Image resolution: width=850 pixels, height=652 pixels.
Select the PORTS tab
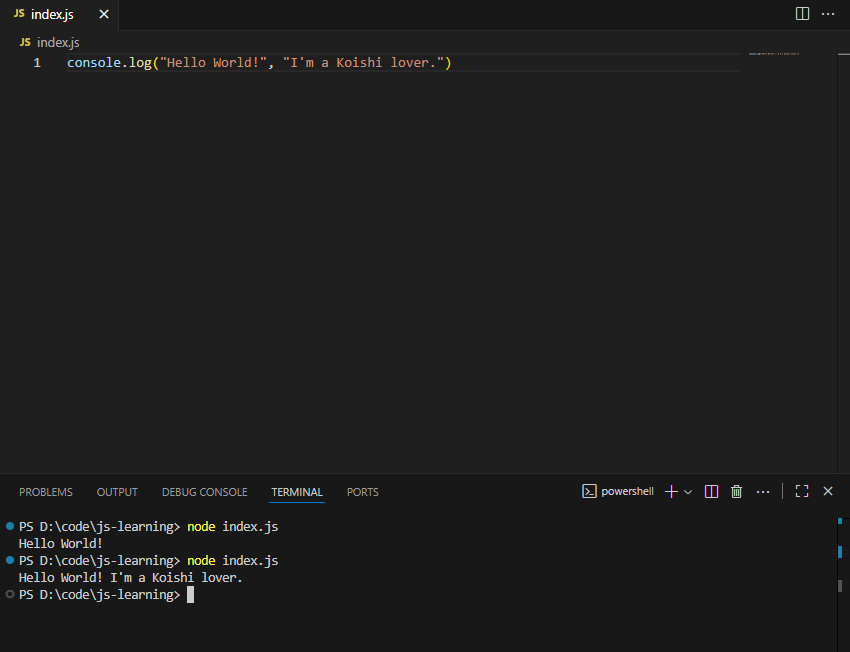coord(362,492)
